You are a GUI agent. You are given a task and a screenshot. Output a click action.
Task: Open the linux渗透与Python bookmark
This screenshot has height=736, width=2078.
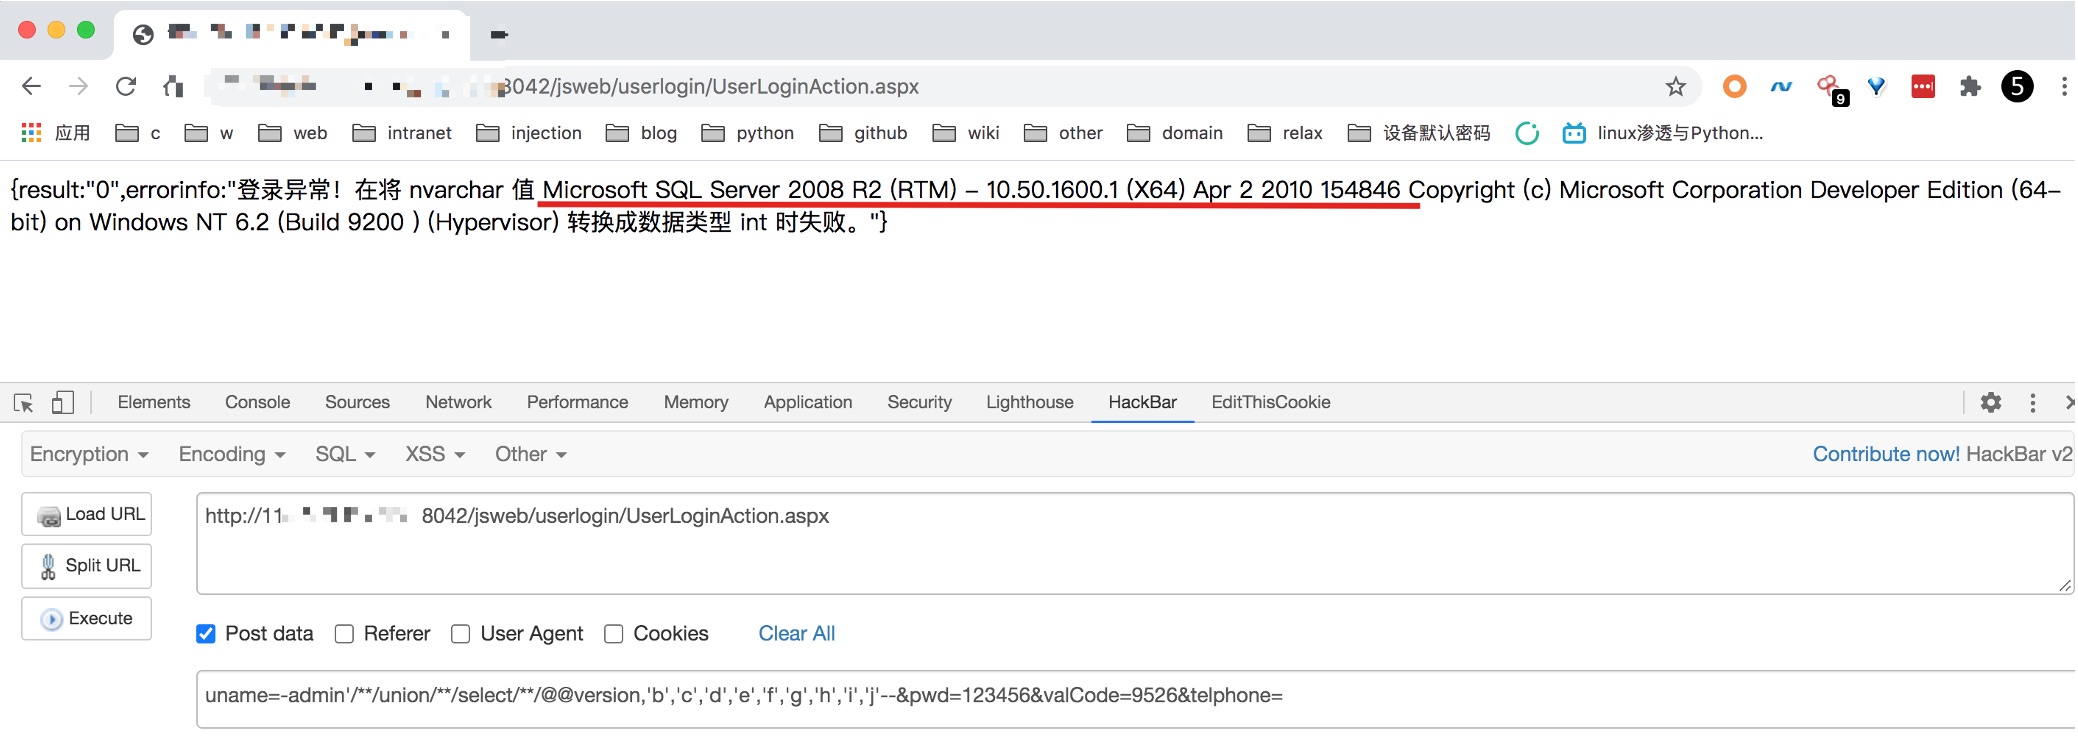1663,133
